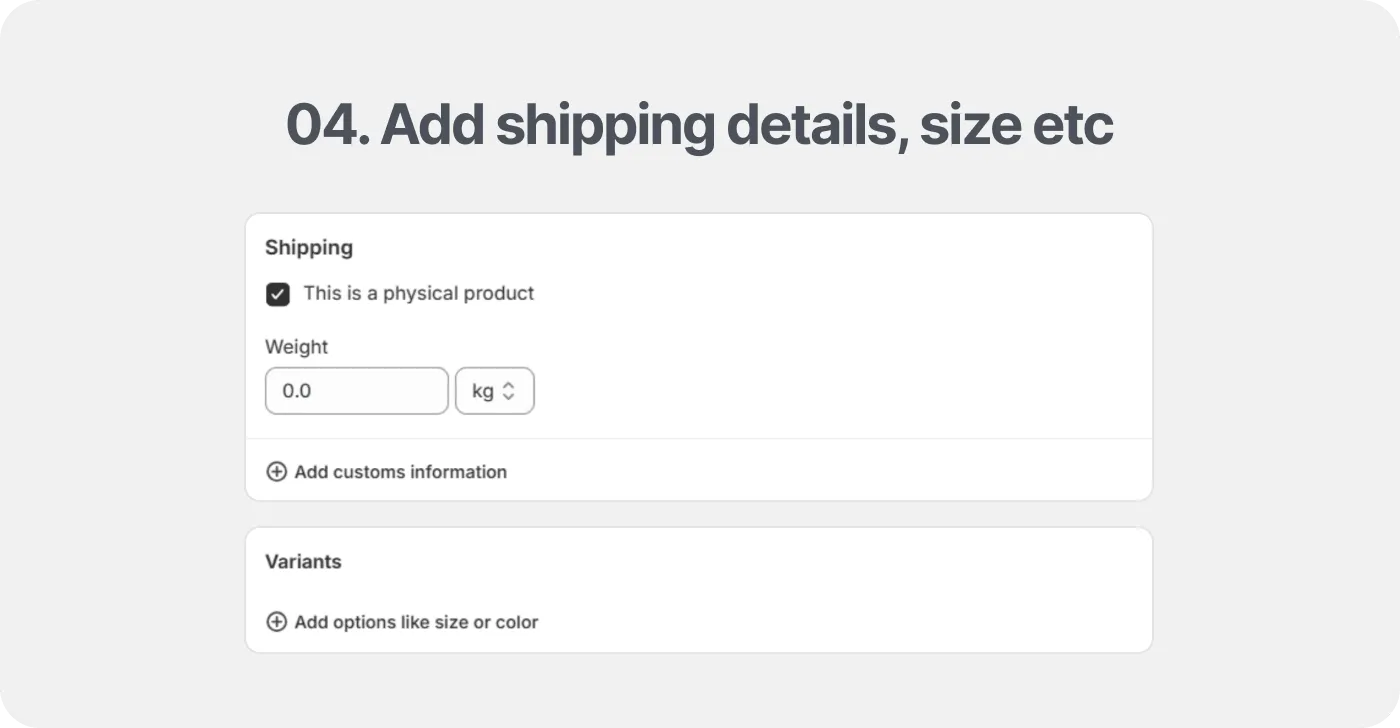Screen dimensions: 1400x728
Task: Click Add options like size or color
Action: pos(416,621)
